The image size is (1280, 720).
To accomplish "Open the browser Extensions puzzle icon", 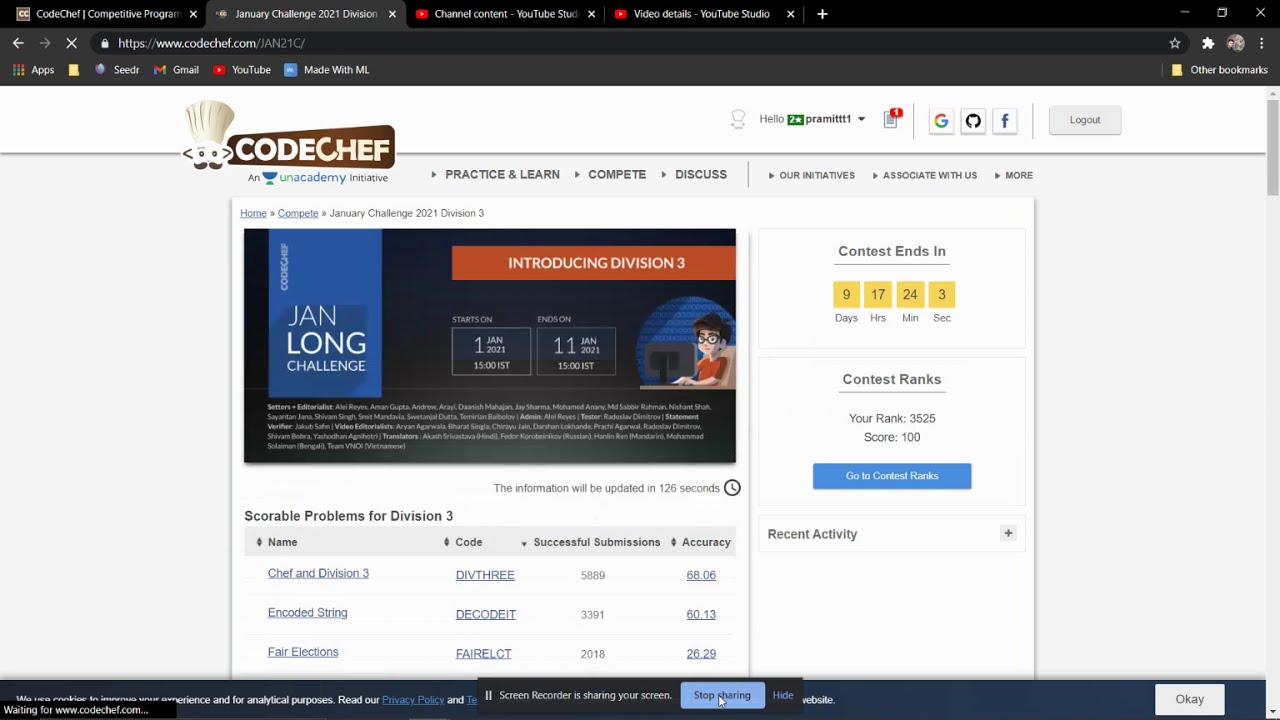I will pos(1208,43).
